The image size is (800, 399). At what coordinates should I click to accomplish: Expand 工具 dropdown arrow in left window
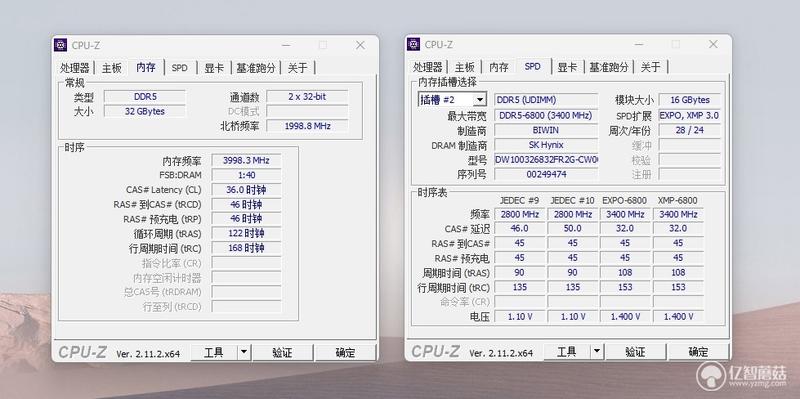[244, 352]
